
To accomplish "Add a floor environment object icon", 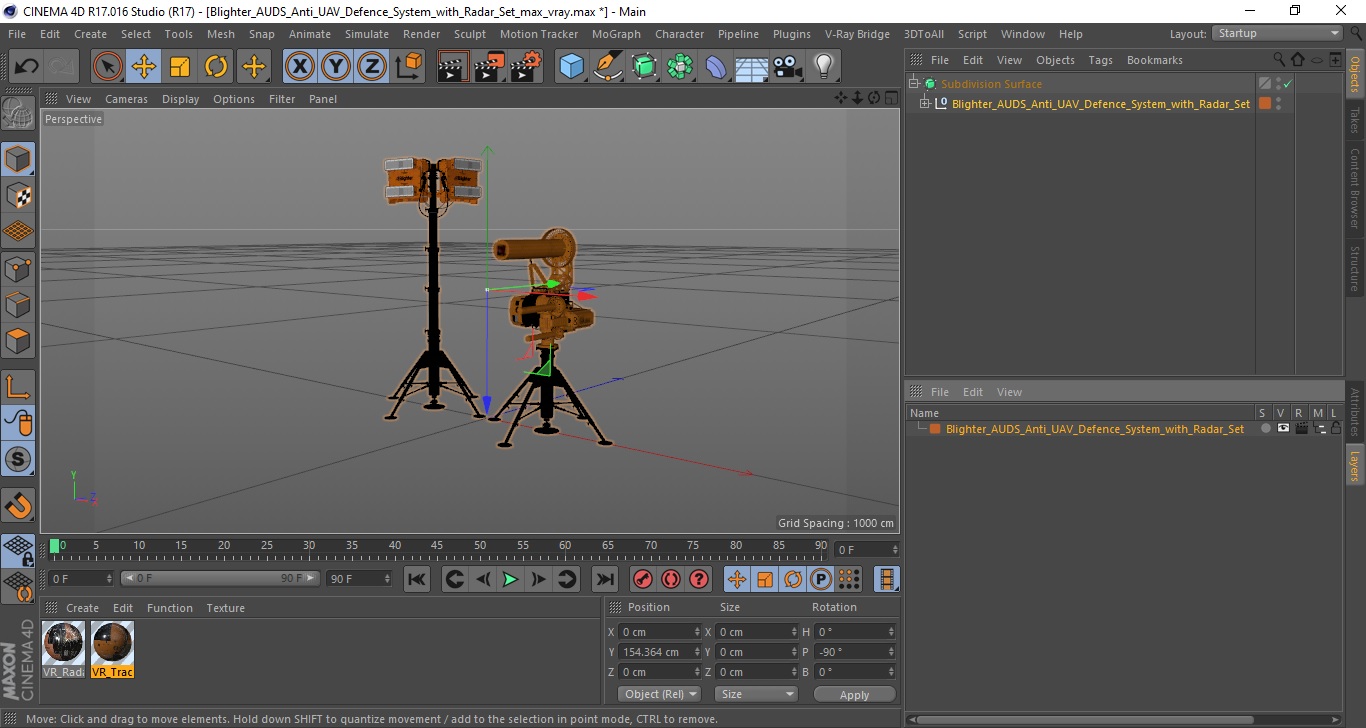I will 752,67.
